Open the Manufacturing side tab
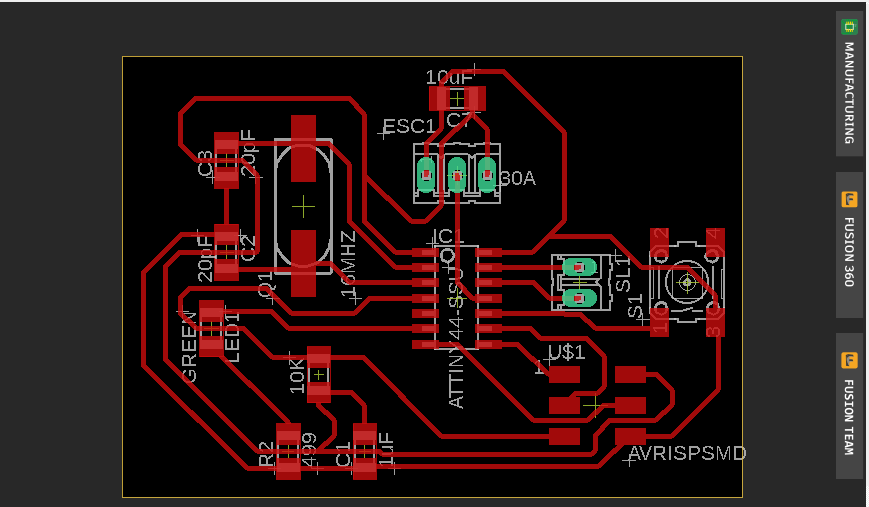 point(849,83)
